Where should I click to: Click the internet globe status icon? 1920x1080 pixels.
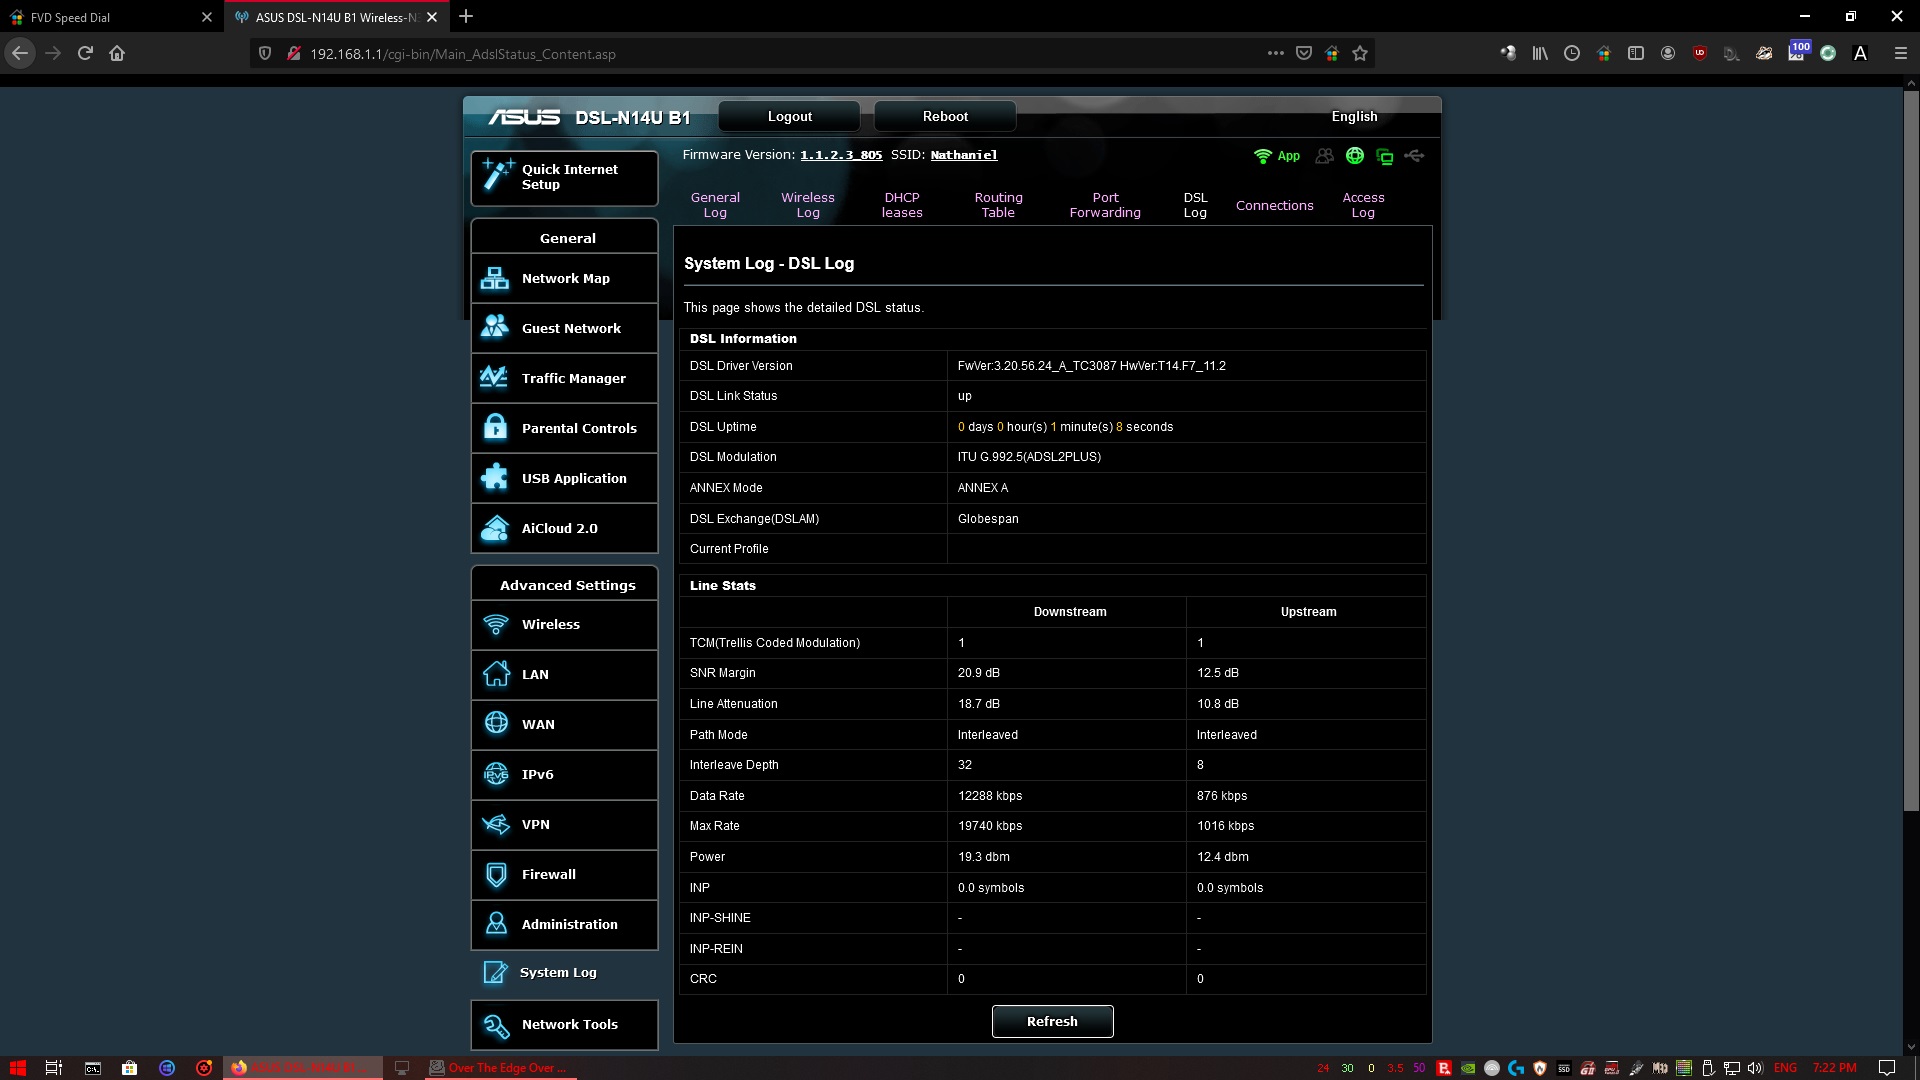click(1355, 156)
